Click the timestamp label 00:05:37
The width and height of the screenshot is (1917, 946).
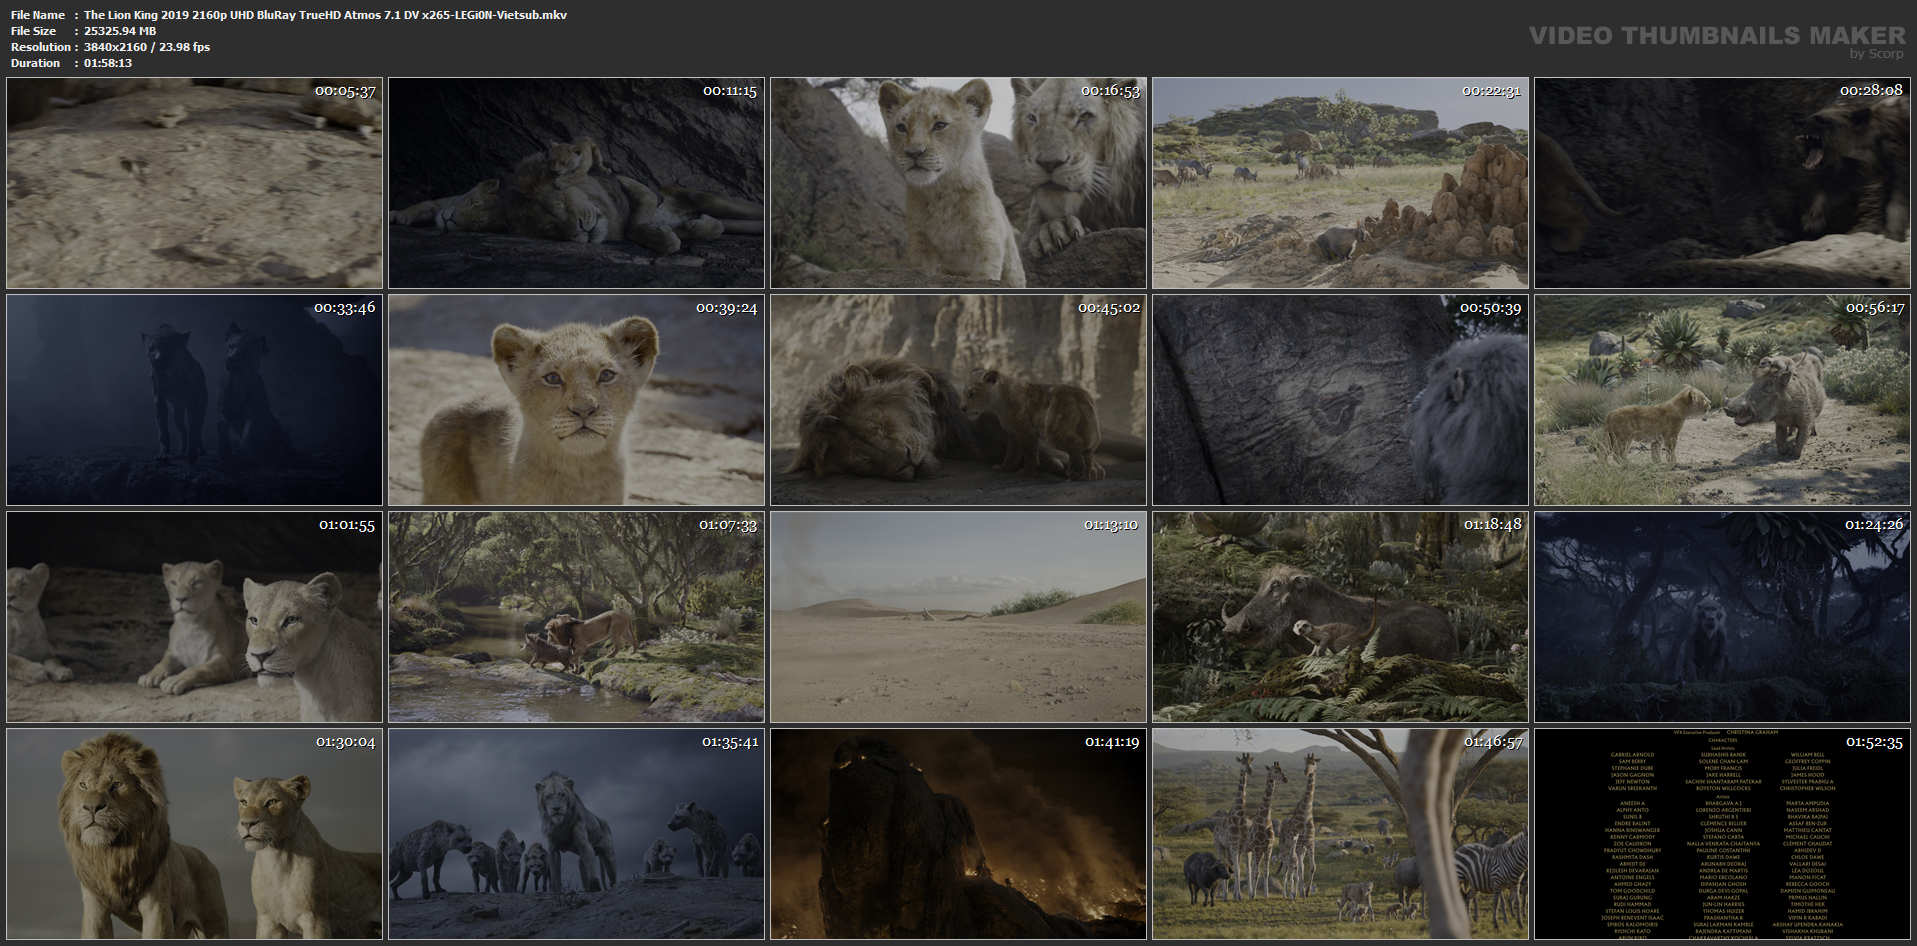point(345,91)
